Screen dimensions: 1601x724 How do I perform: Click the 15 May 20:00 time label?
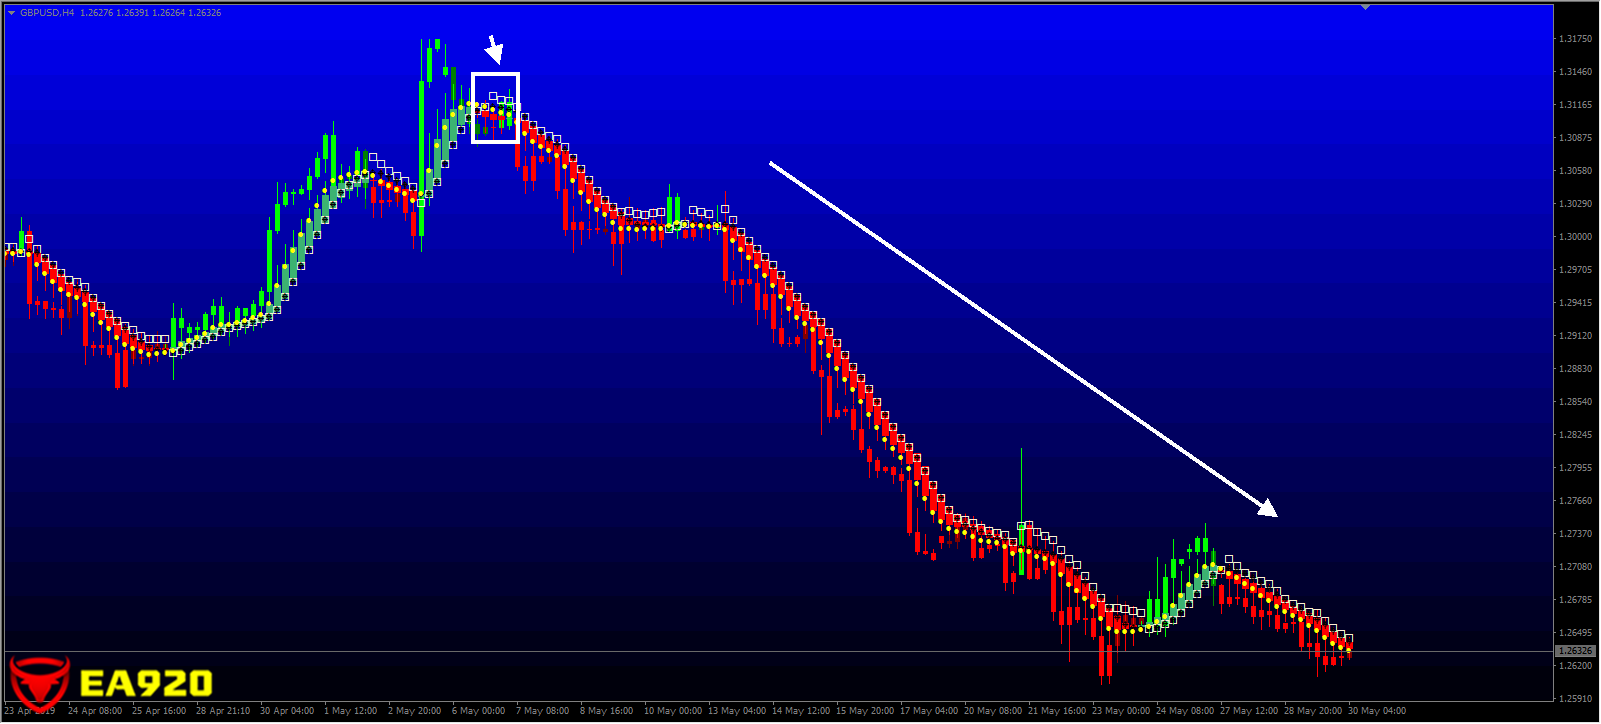coord(865,711)
